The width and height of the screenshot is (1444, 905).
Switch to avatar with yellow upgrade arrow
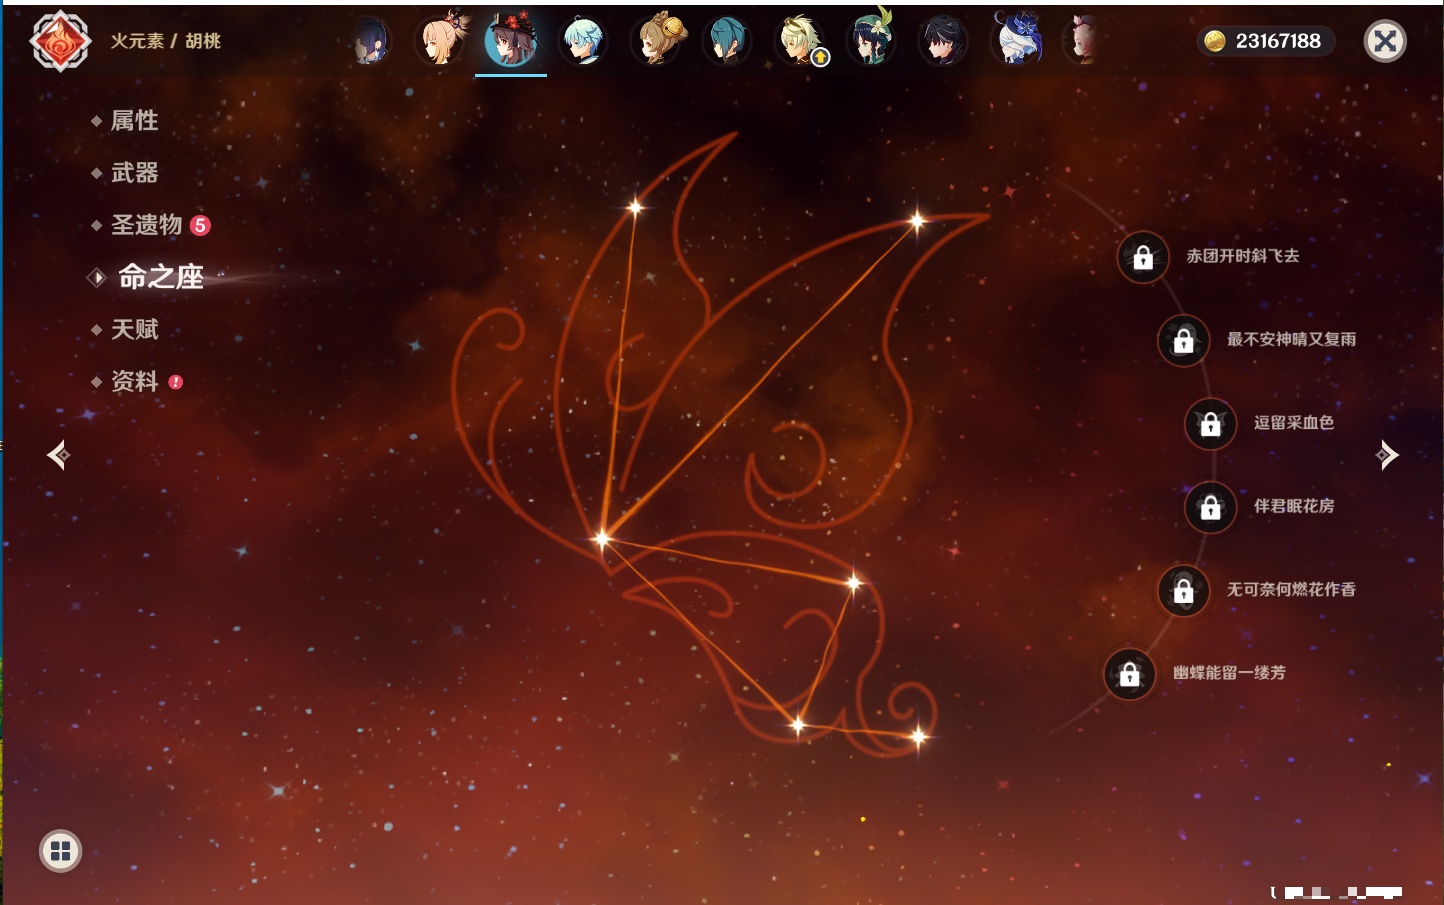pyautogui.click(x=801, y=41)
